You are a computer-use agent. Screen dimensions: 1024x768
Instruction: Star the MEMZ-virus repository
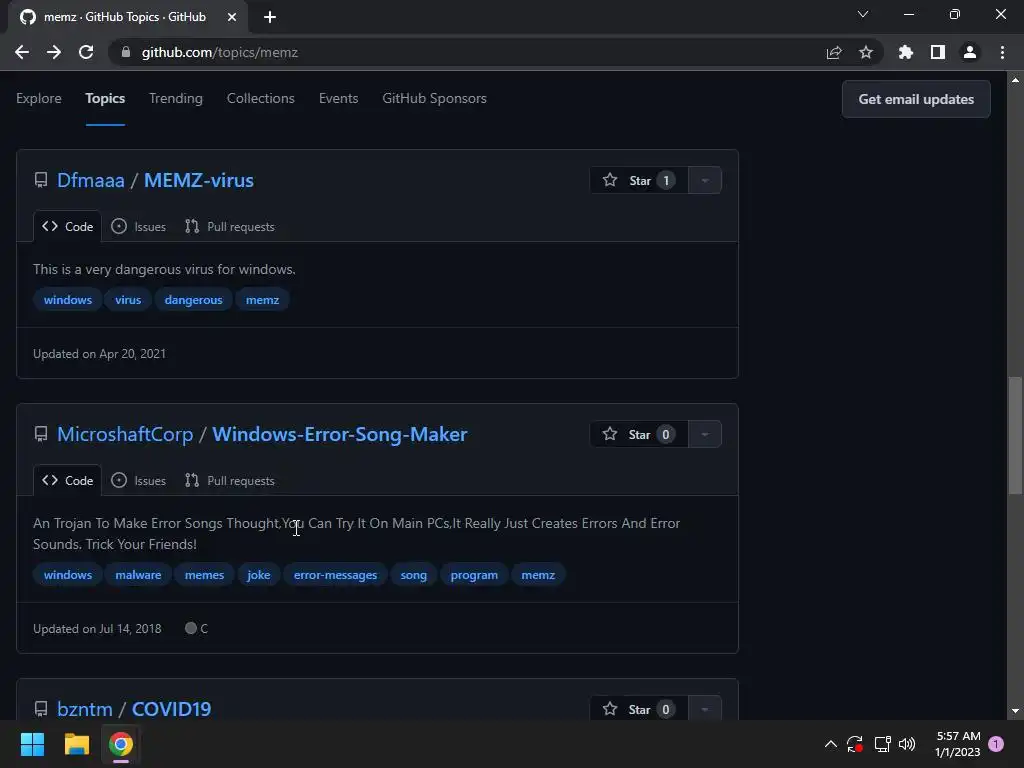639,180
